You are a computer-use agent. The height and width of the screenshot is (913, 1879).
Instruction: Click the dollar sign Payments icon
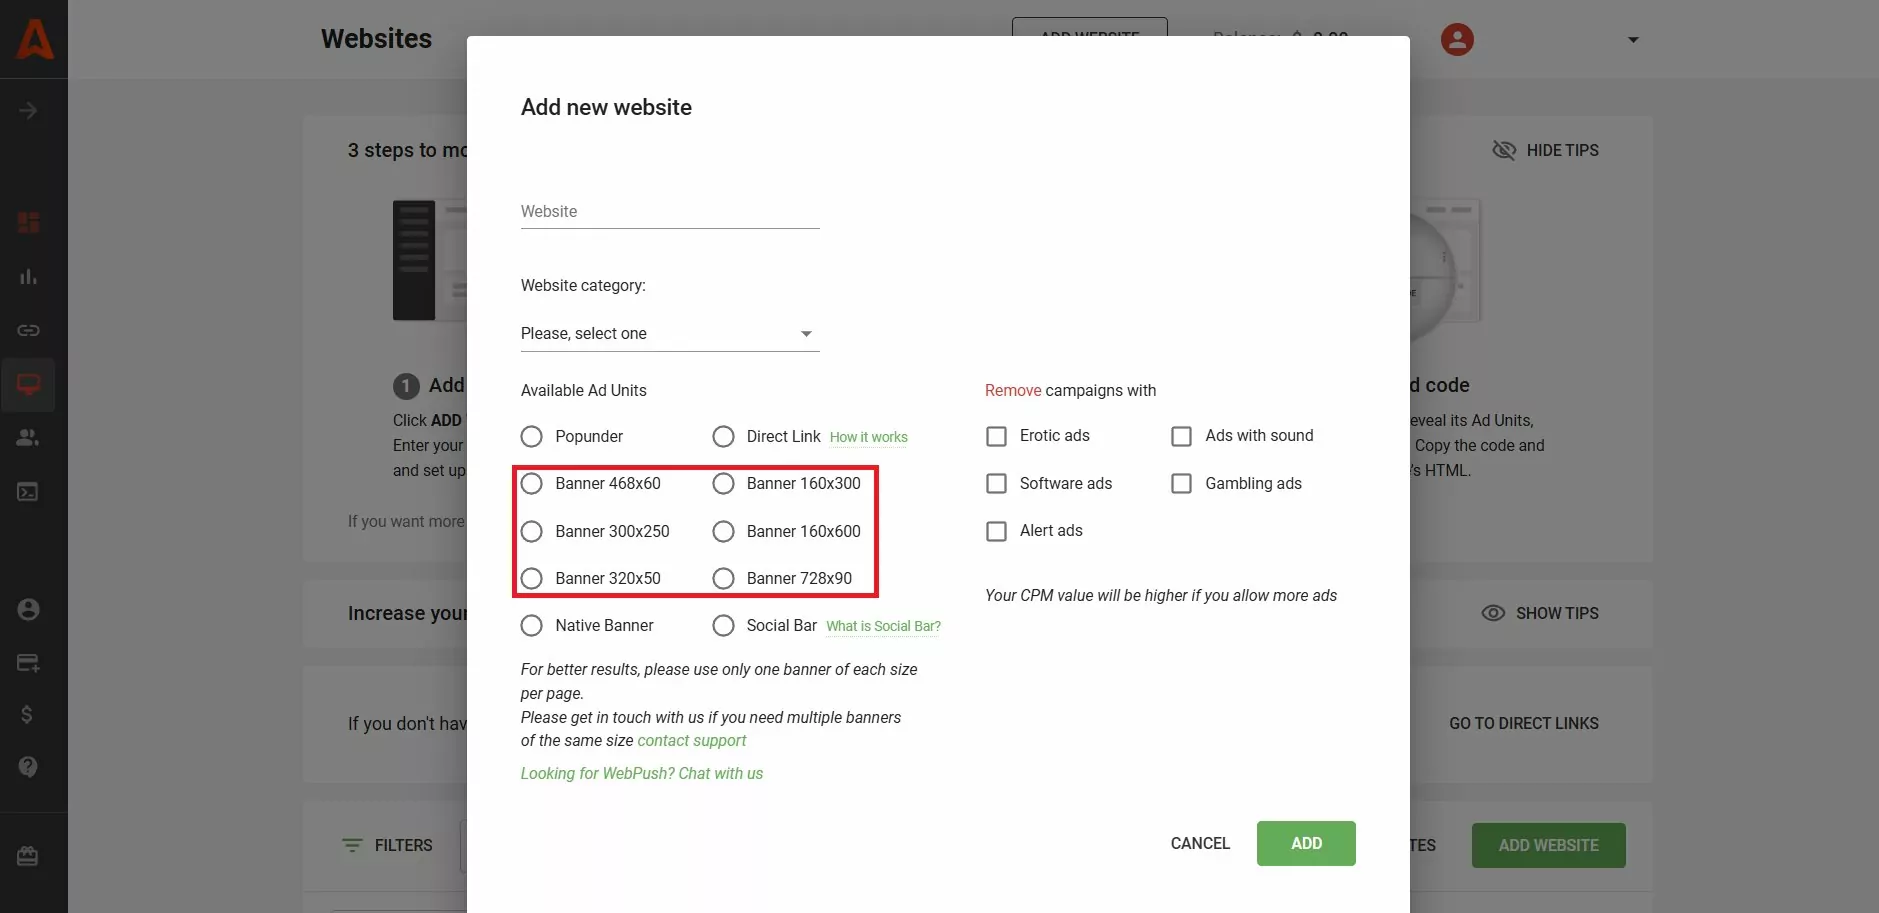pyautogui.click(x=28, y=714)
